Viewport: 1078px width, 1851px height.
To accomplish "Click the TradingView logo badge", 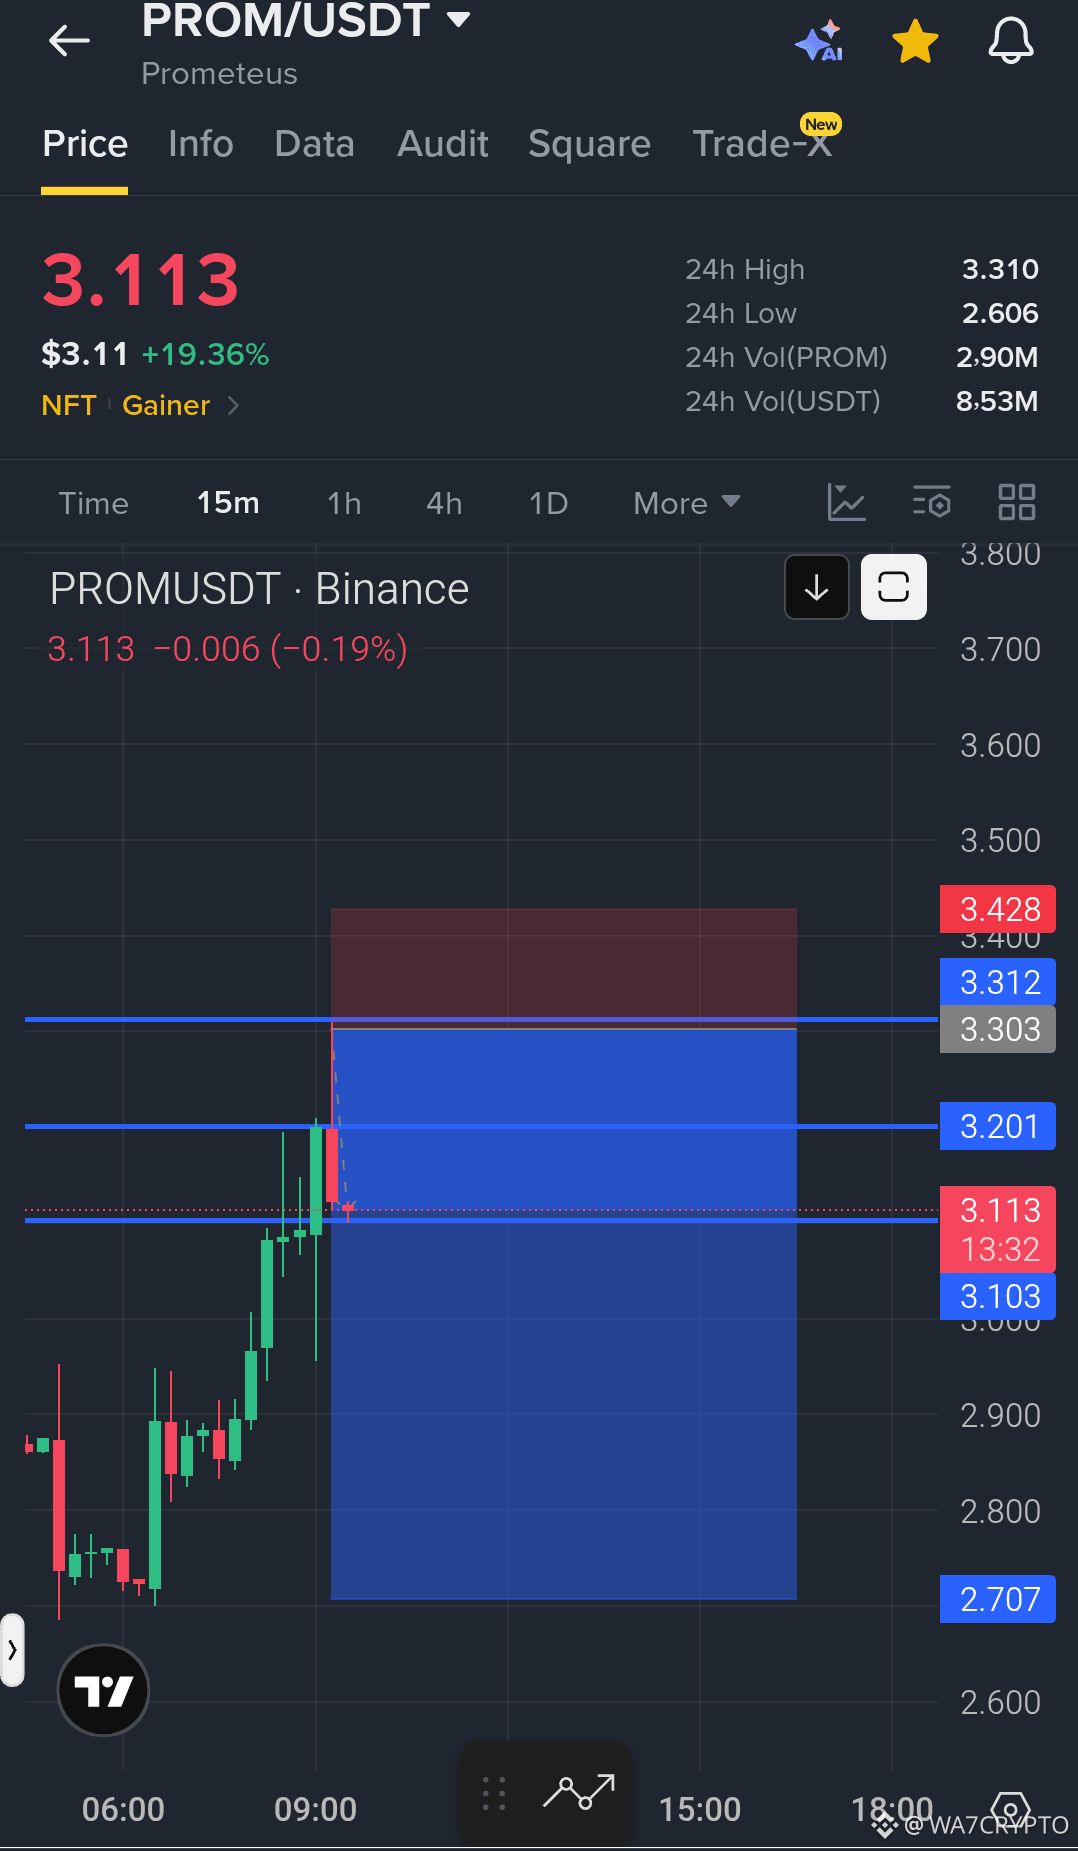I will pos(103,1690).
